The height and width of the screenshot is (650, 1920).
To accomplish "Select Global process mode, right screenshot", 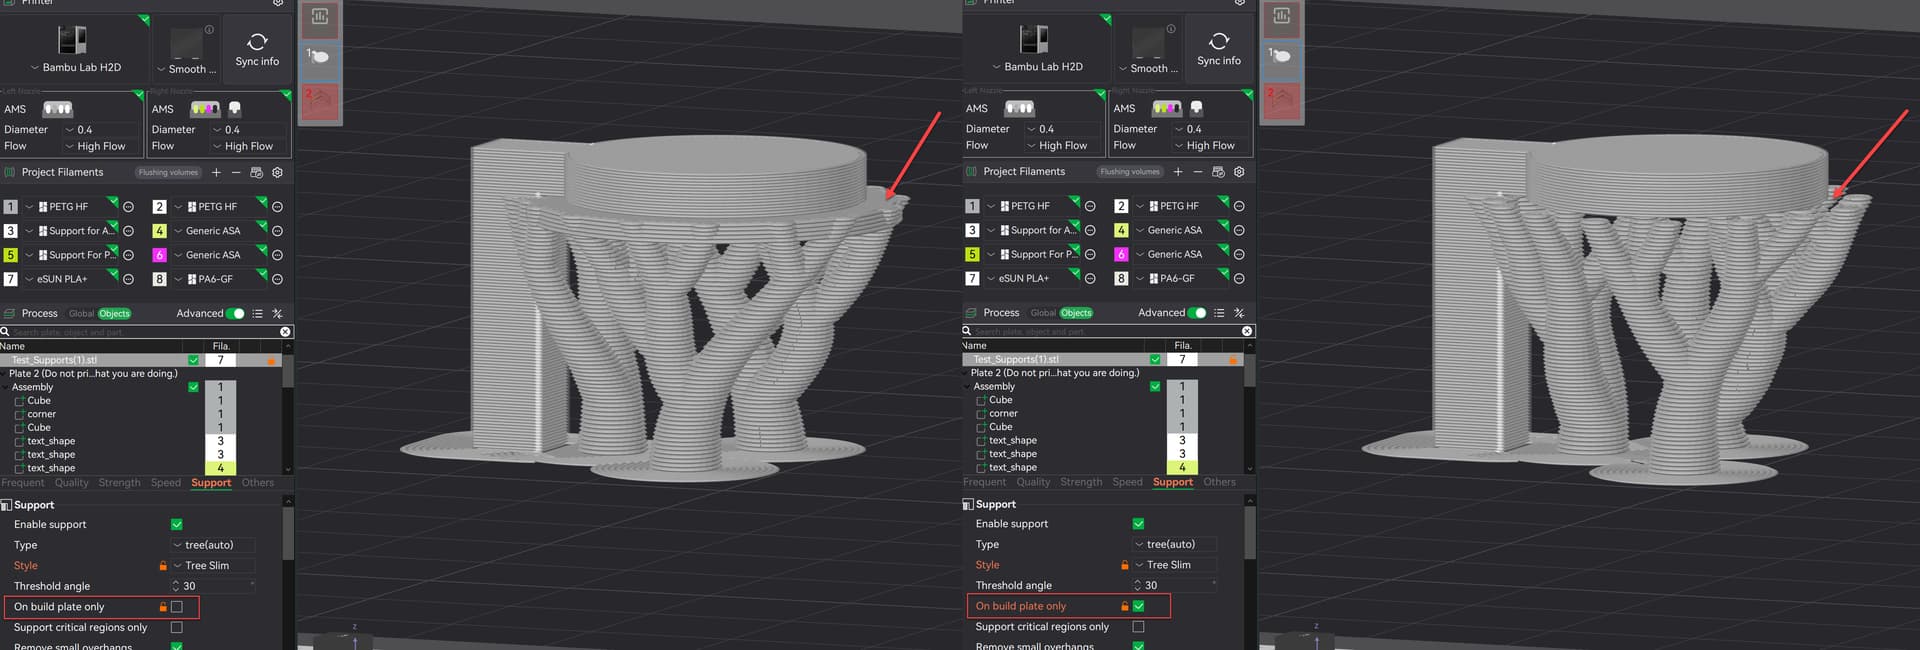I will 1043,312.
